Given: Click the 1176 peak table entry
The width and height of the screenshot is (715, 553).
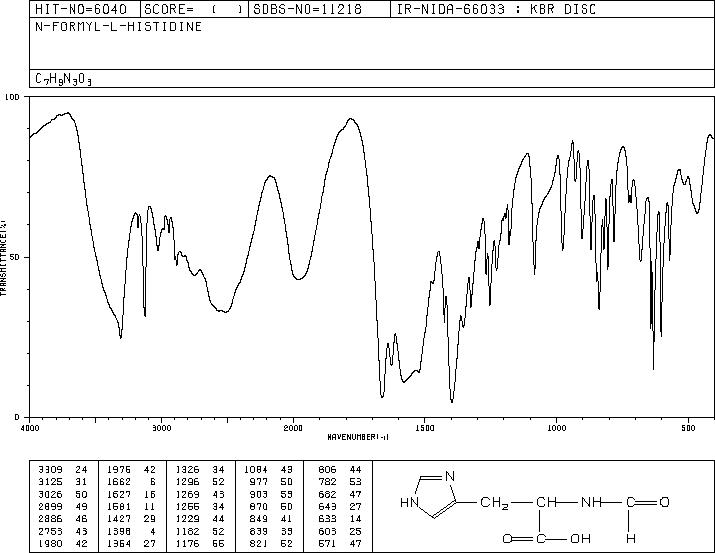Looking at the screenshot, I should click(x=200, y=543).
